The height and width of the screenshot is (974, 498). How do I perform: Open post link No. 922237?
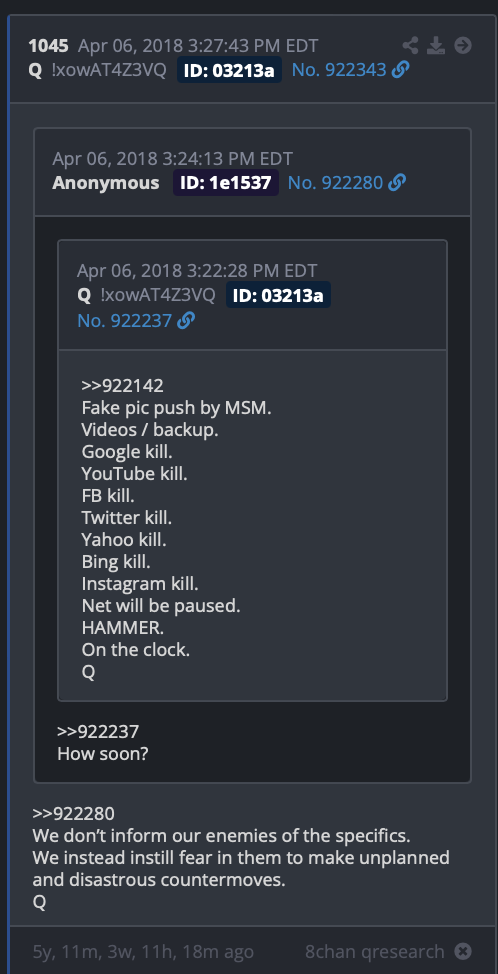124,321
